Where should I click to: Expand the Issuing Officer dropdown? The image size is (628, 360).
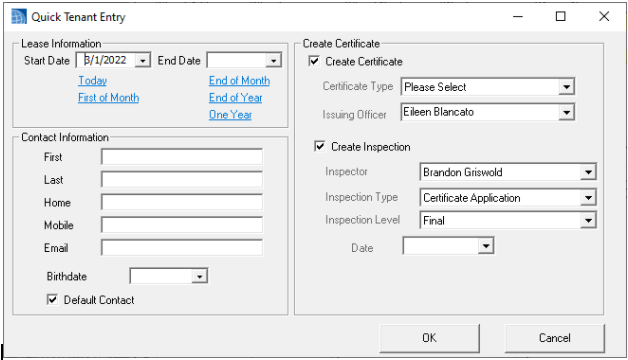(x=566, y=112)
